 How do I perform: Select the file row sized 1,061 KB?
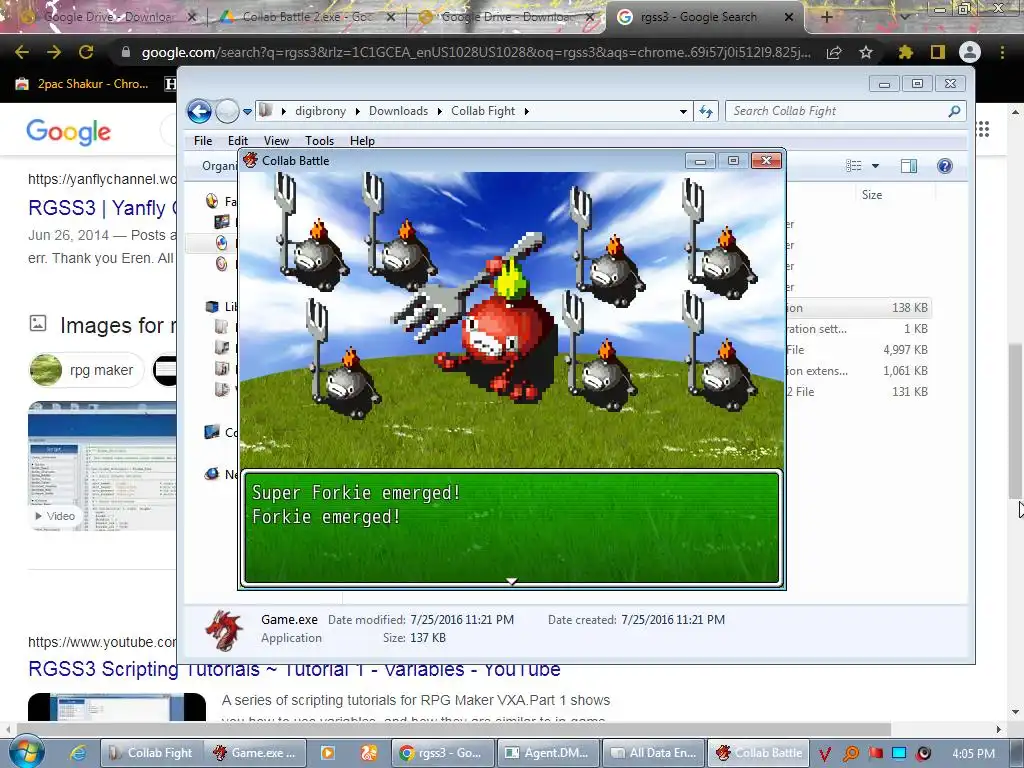857,370
